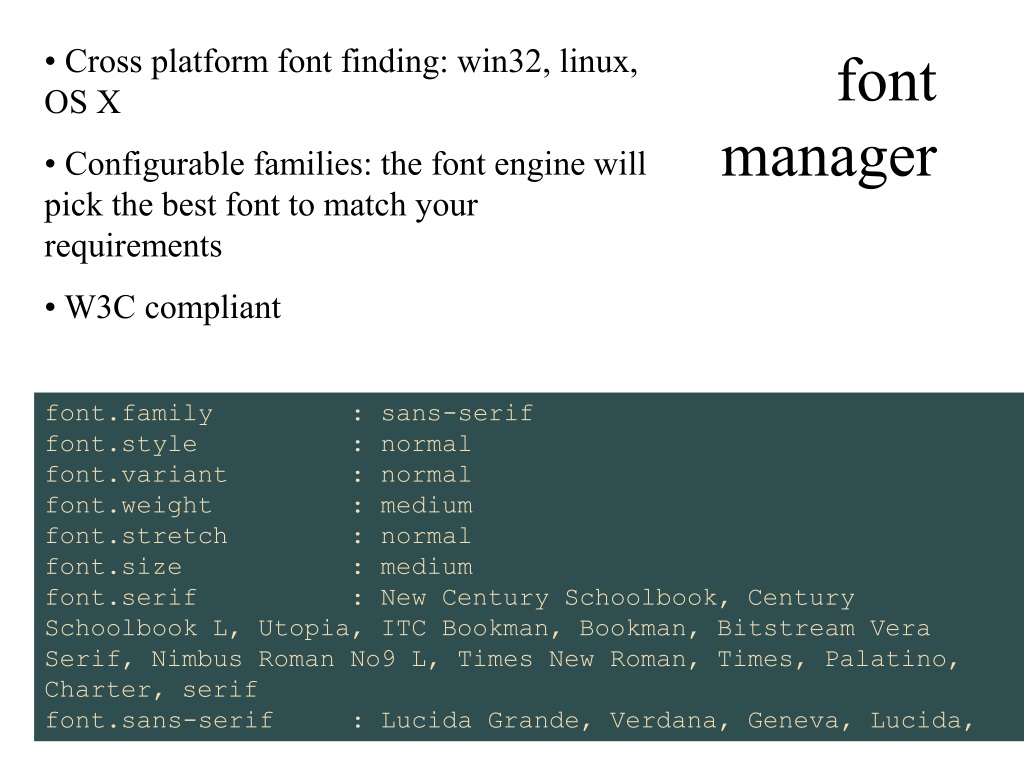
Task: Click 'New Century Schoolbook' in the serif list
Action: [x=549, y=598]
